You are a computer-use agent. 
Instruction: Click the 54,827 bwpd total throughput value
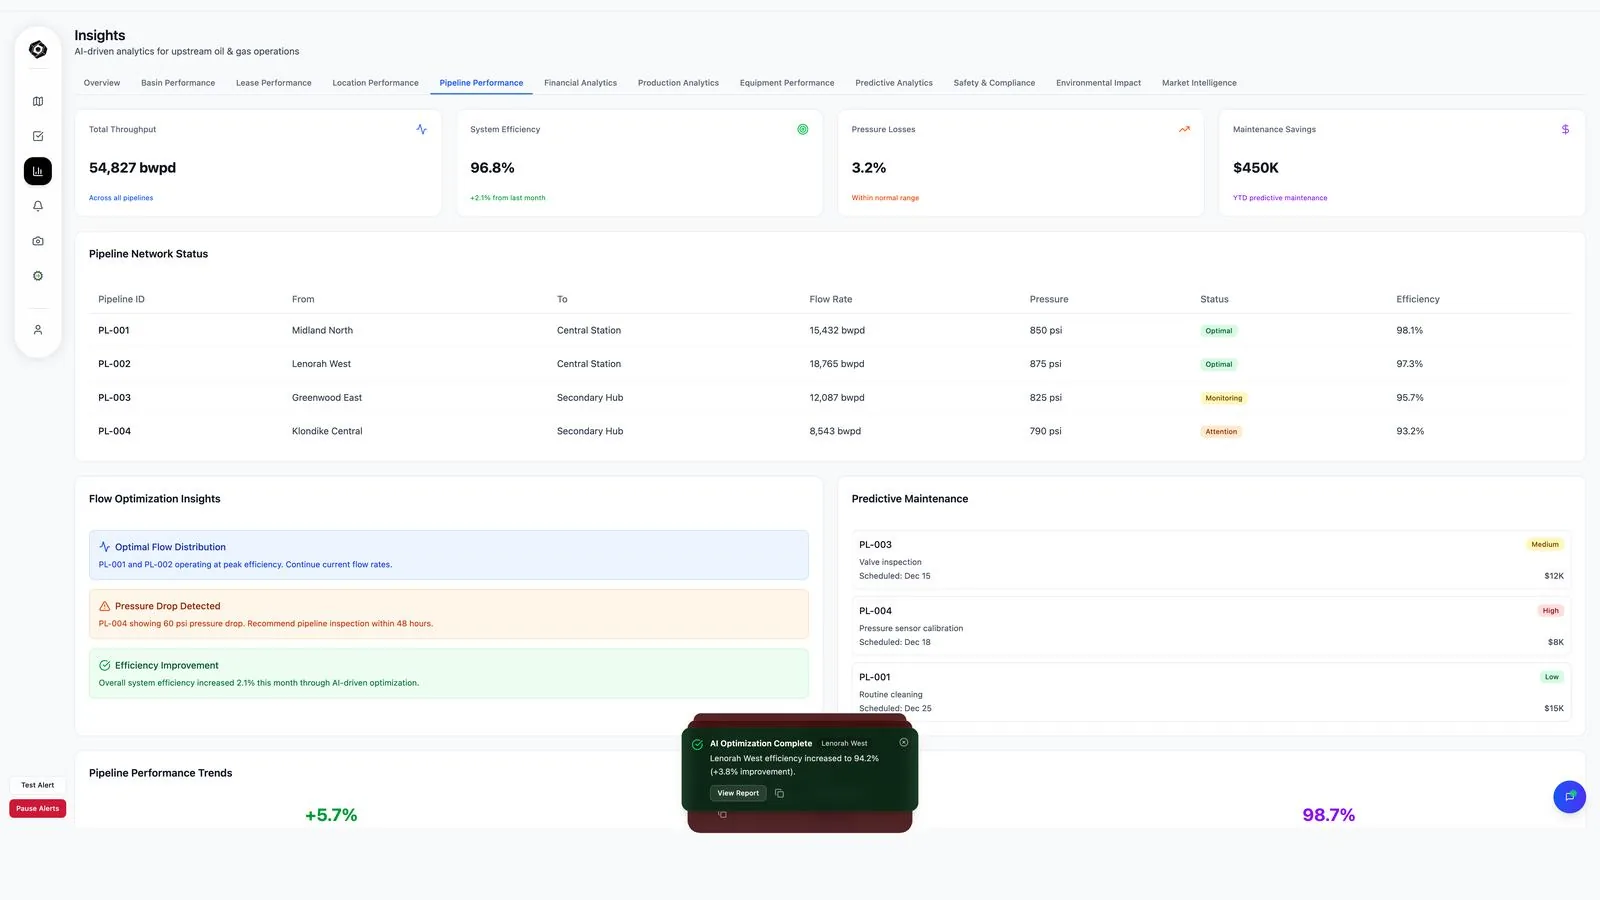coord(132,168)
